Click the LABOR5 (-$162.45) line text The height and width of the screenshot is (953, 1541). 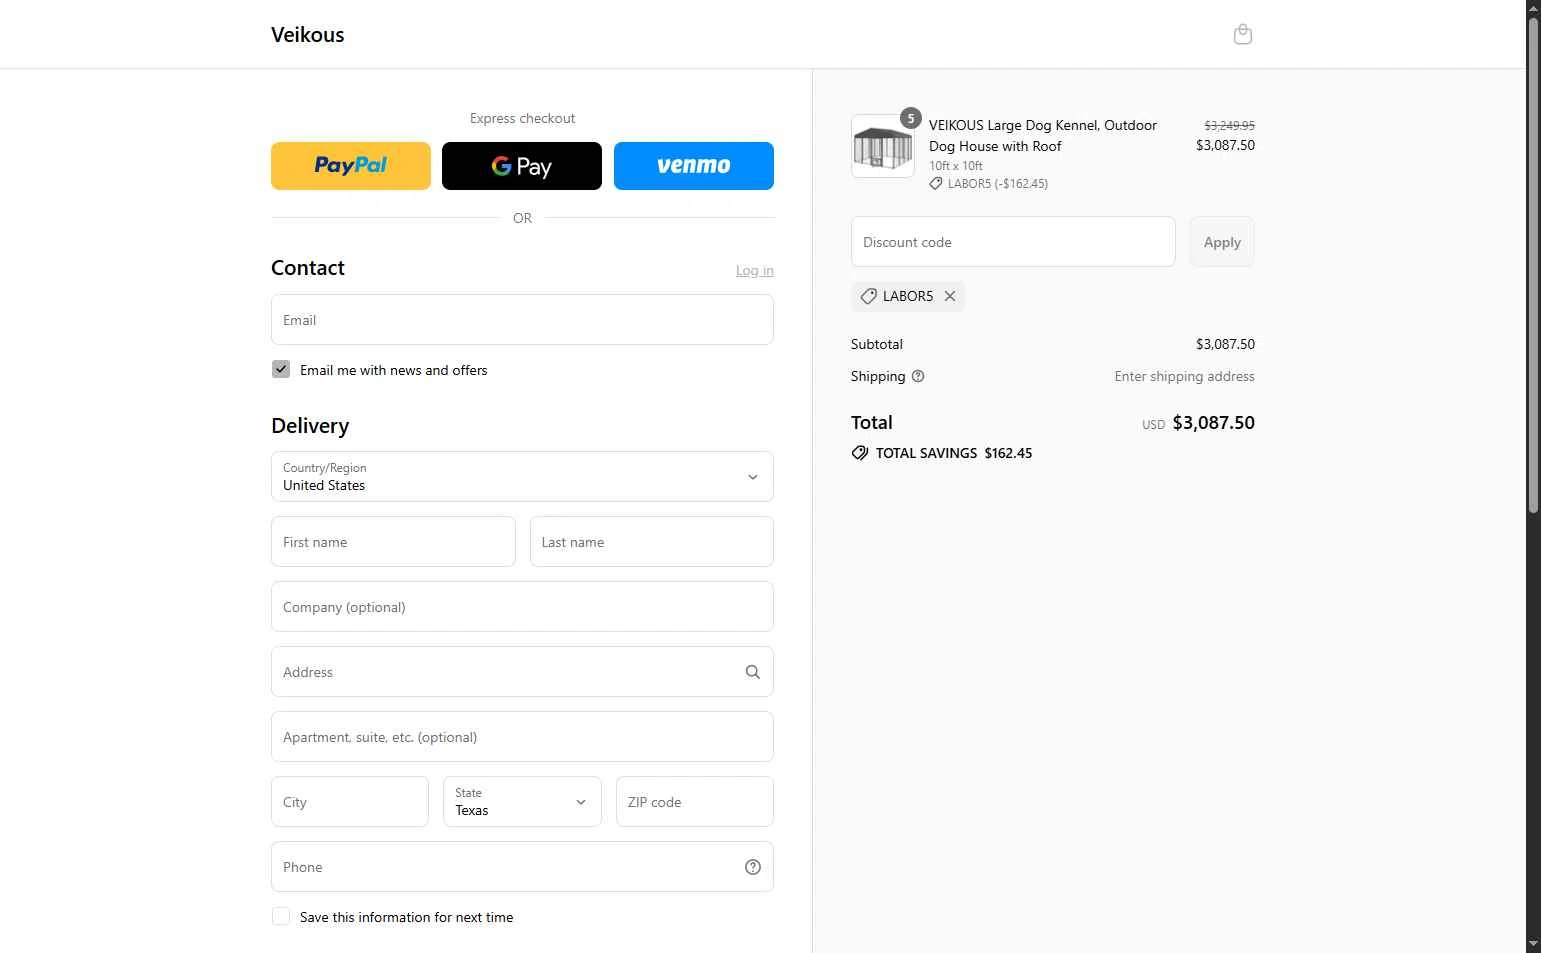[998, 184]
